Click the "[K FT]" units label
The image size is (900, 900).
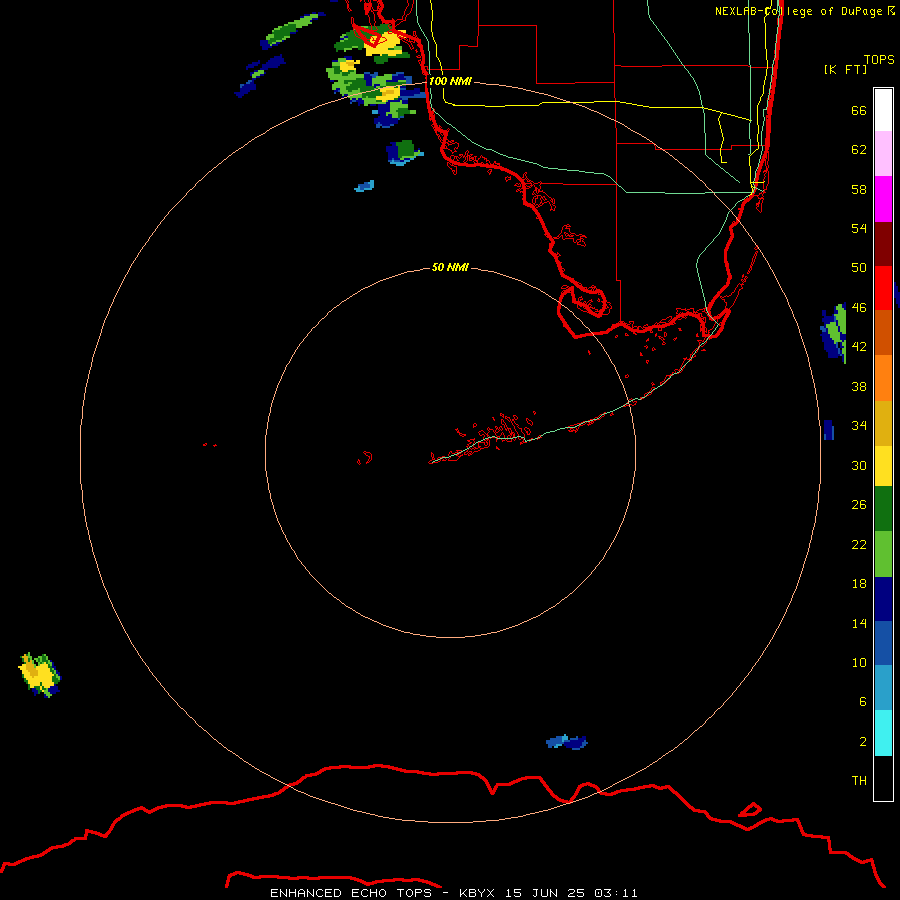(x=845, y=69)
